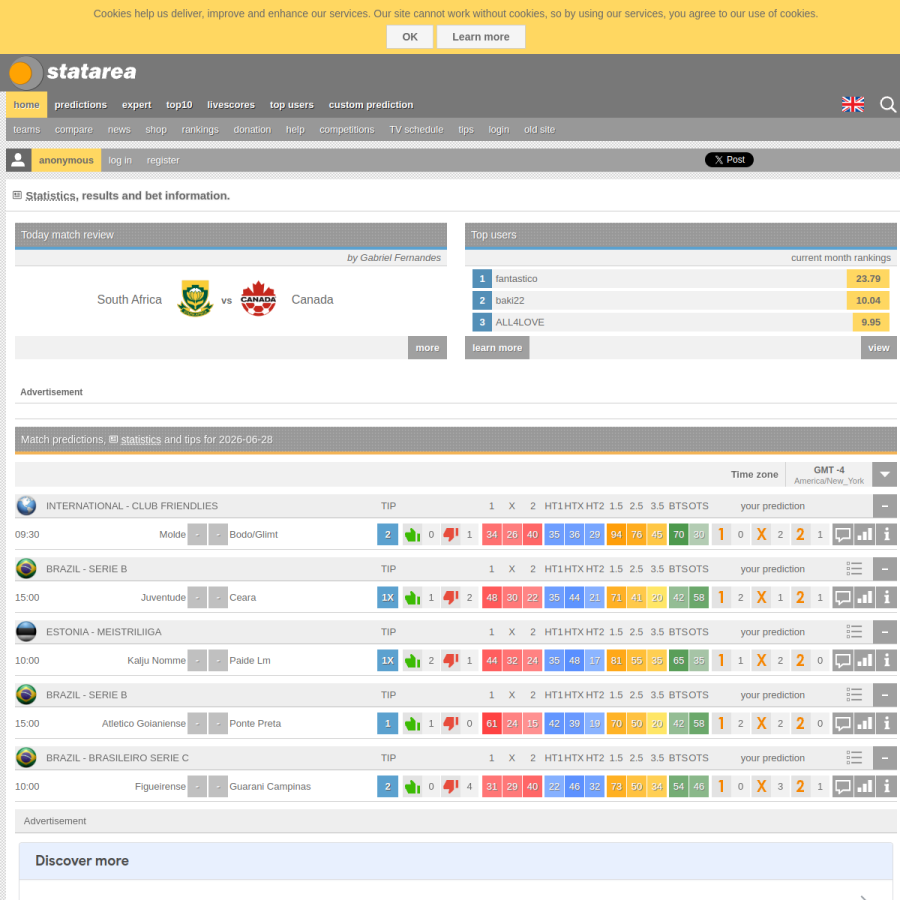Select prediction X for Atletico Goianiense match
900x900 pixels.
pyautogui.click(x=761, y=724)
